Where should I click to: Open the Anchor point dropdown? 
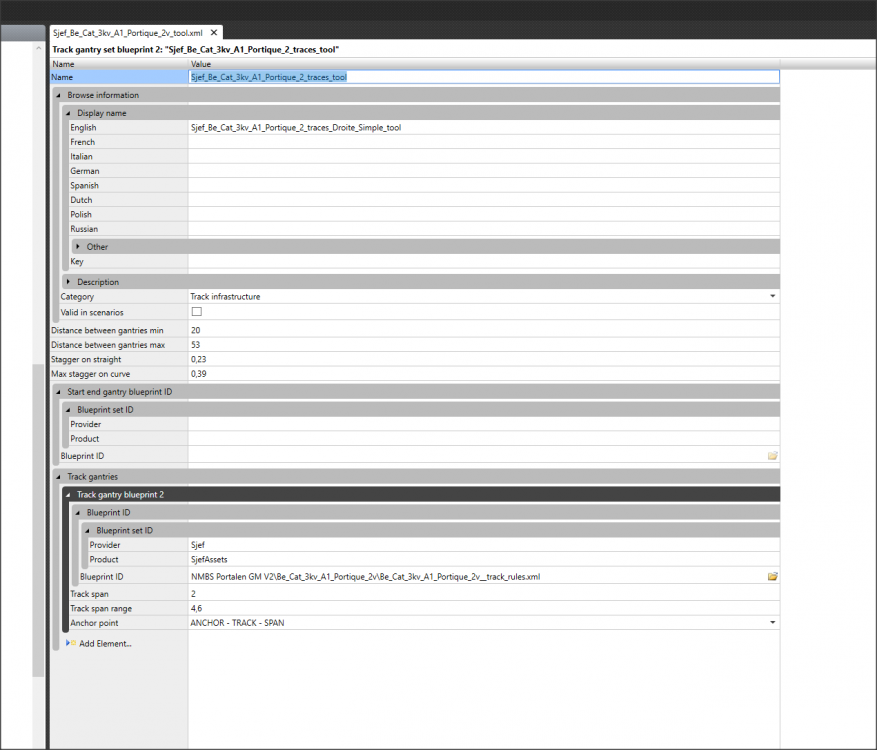[772, 623]
